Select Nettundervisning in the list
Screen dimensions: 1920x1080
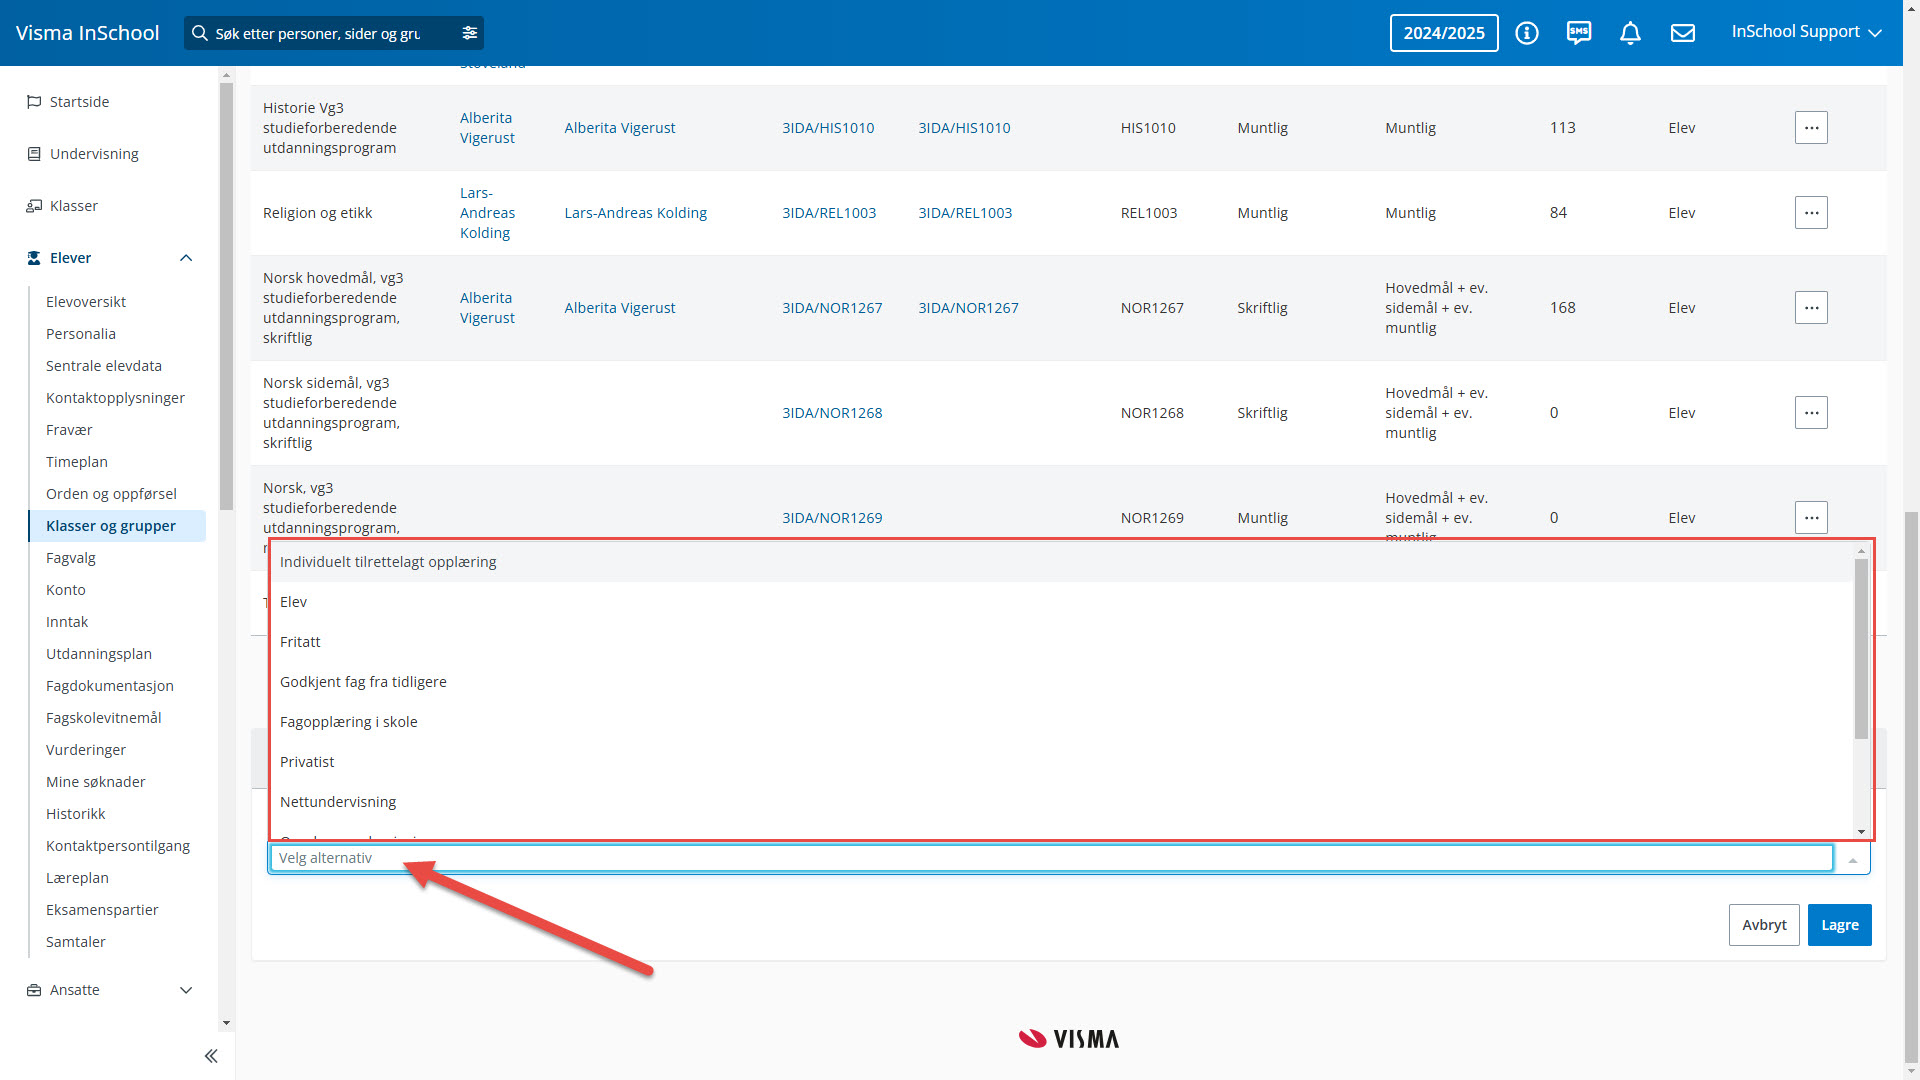(338, 802)
